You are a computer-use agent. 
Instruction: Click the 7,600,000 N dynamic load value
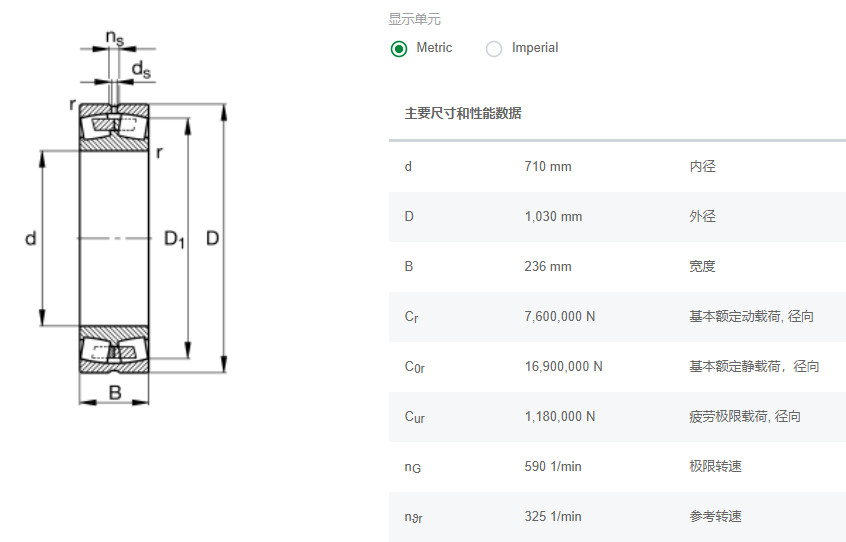559,317
